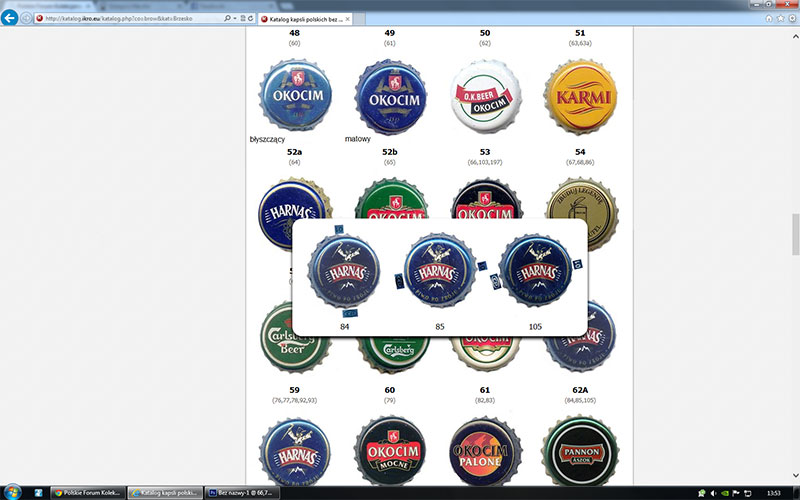Click the Windows Start orb
800x500 pixels.
pyautogui.click(x=12, y=492)
